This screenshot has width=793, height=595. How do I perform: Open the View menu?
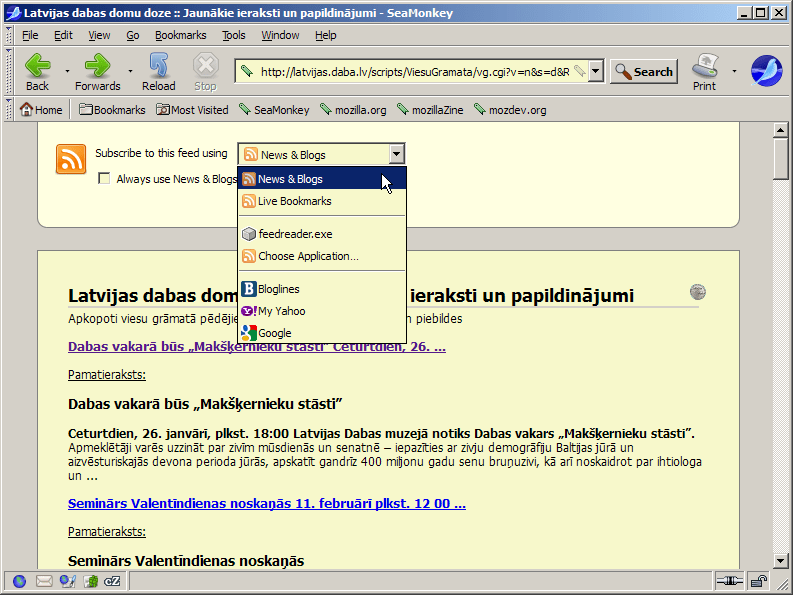pos(99,35)
